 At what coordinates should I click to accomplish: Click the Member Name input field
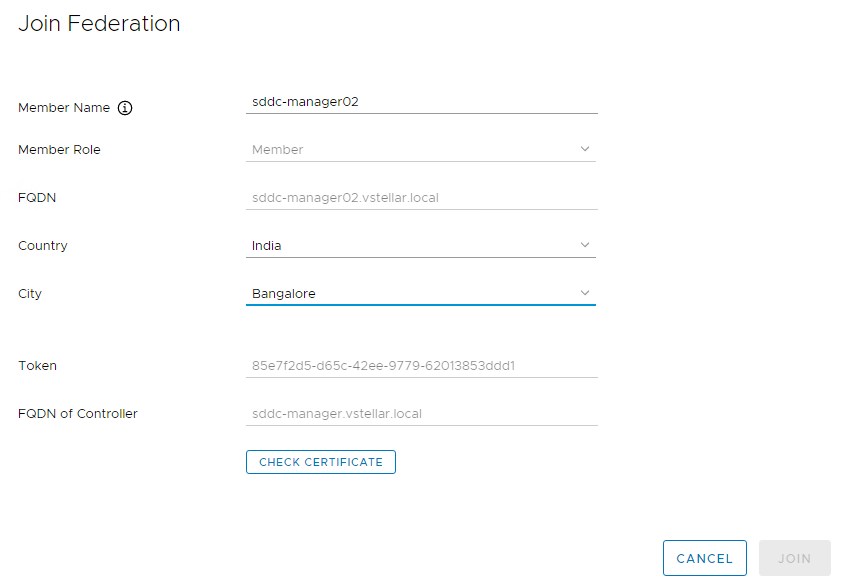tap(420, 101)
